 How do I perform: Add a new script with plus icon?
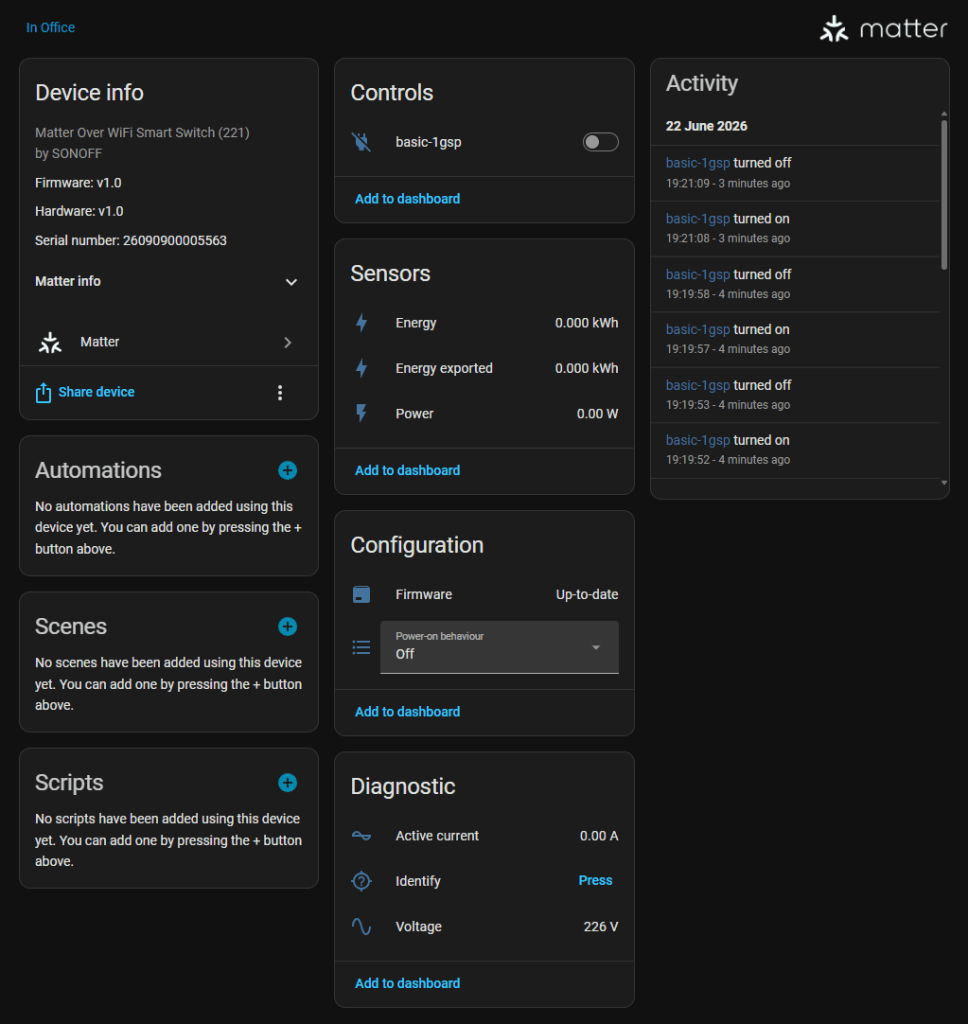(287, 782)
